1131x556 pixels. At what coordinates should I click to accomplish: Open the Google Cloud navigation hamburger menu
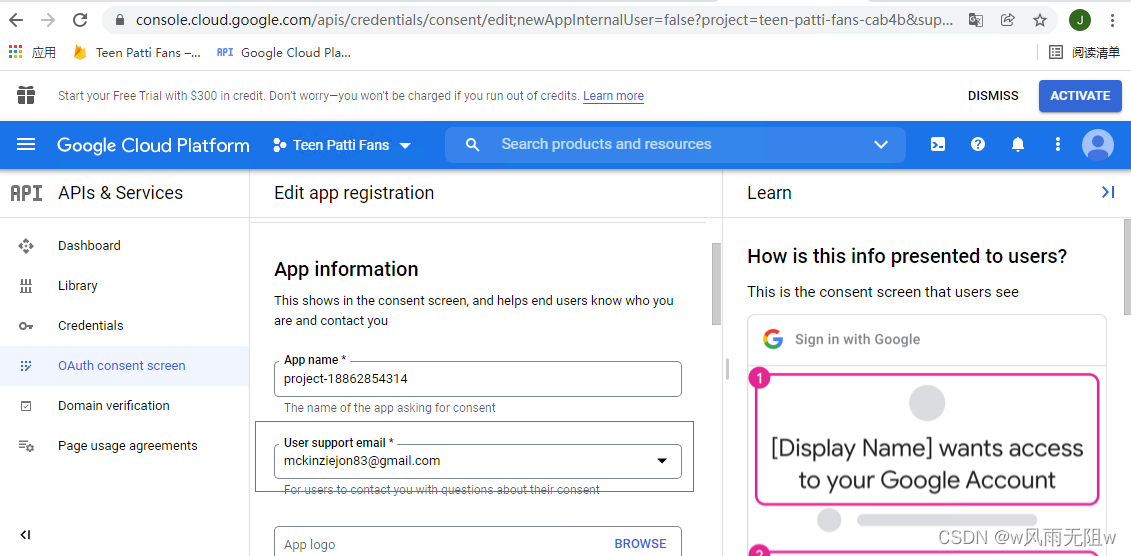pyautogui.click(x=26, y=145)
